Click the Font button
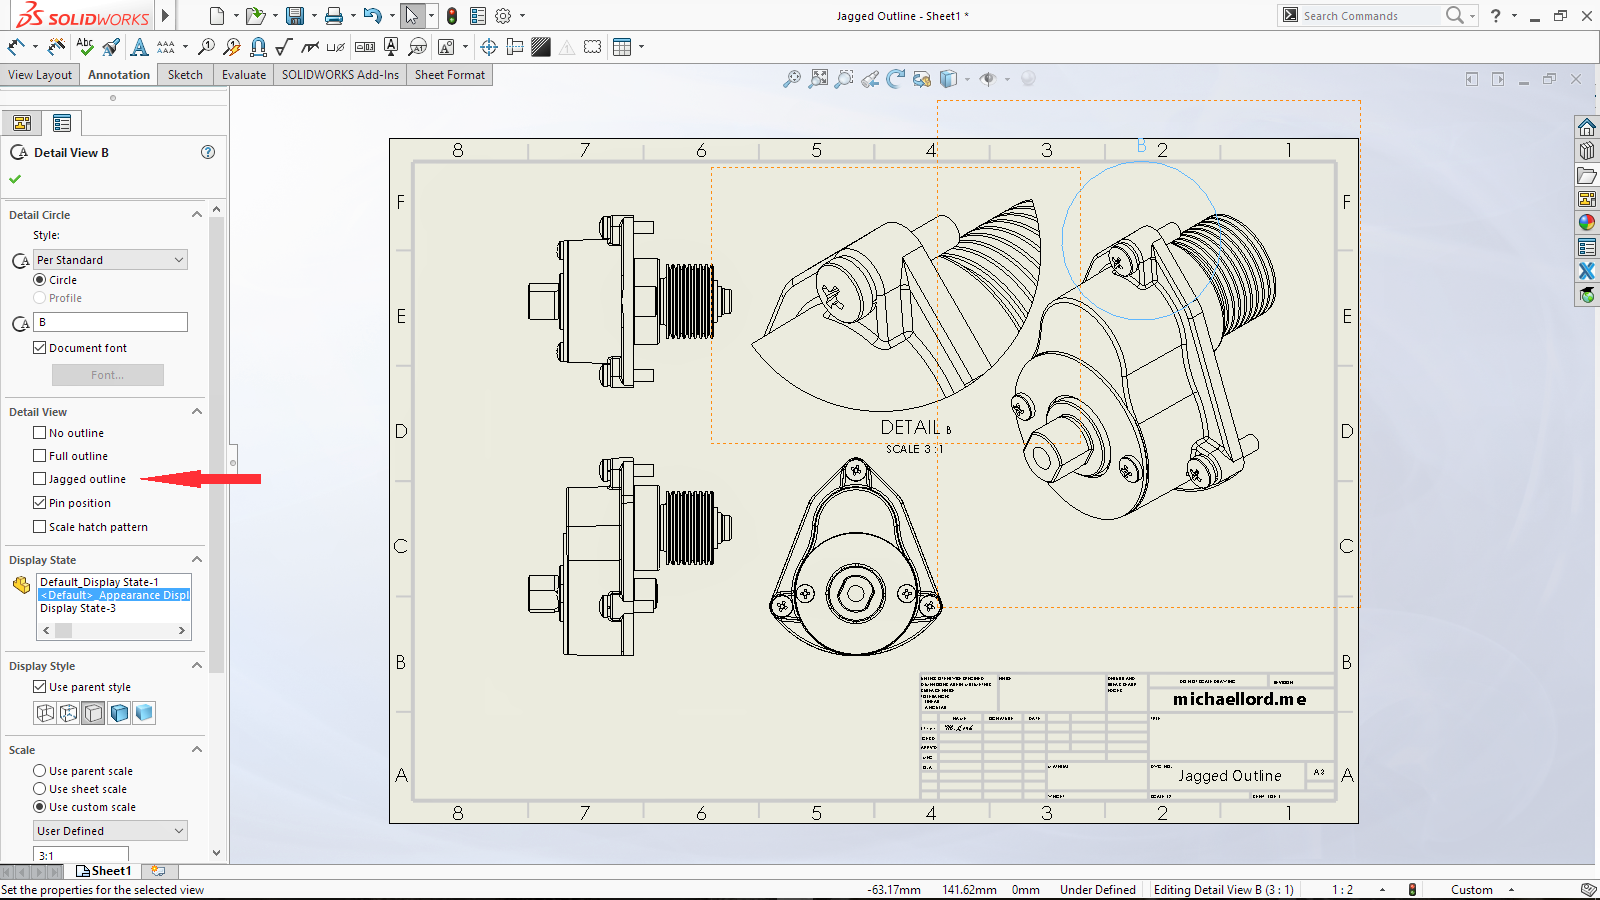Viewport: 1600px width, 900px height. click(x=107, y=375)
